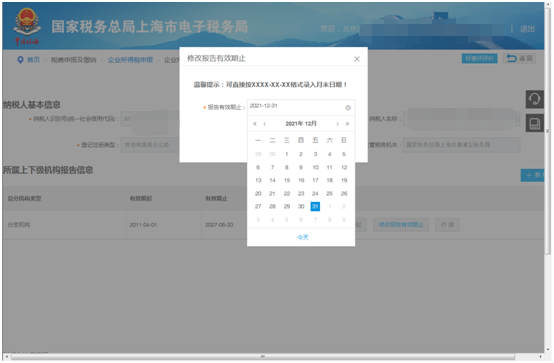Select December 15 in the calendar
The height and width of the screenshot is (363, 554).
click(287, 180)
